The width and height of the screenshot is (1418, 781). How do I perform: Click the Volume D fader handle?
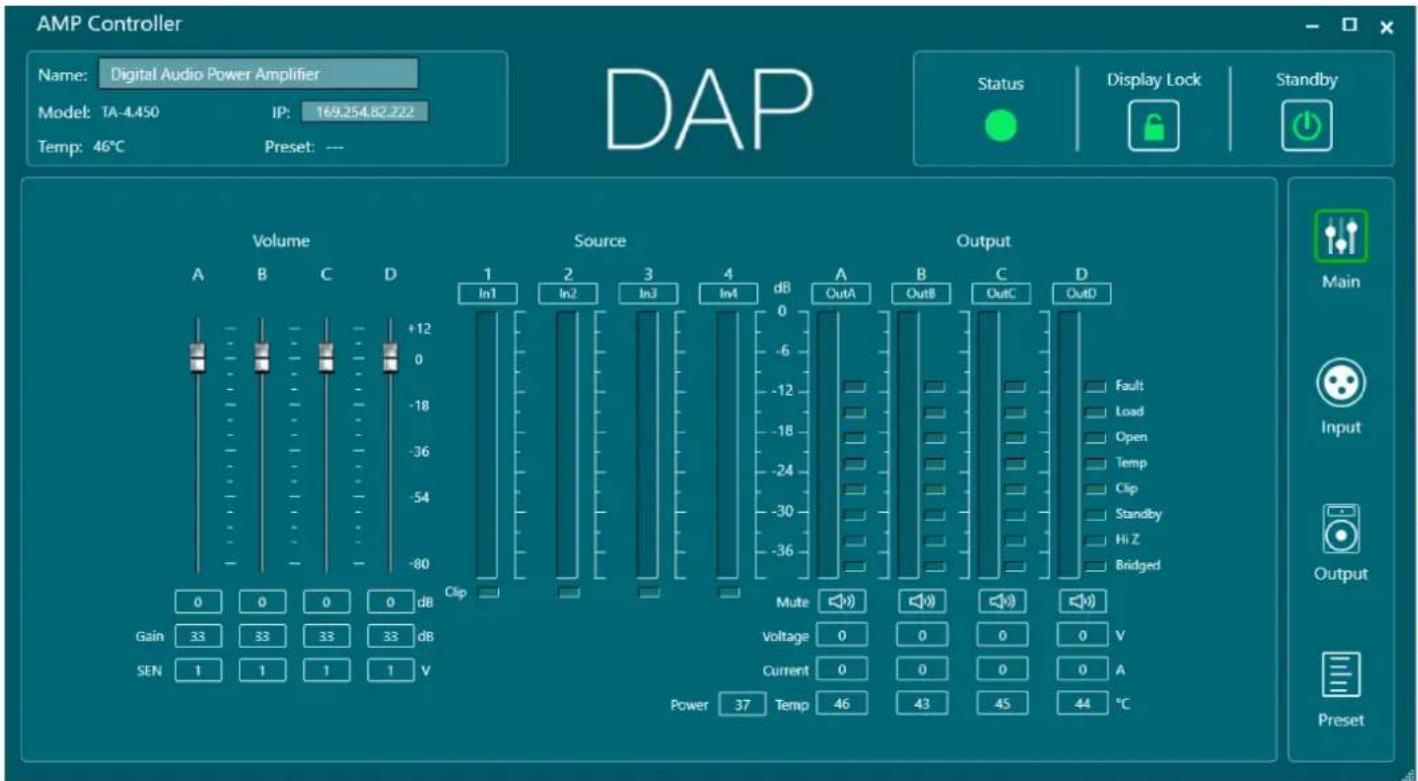[x=390, y=357]
